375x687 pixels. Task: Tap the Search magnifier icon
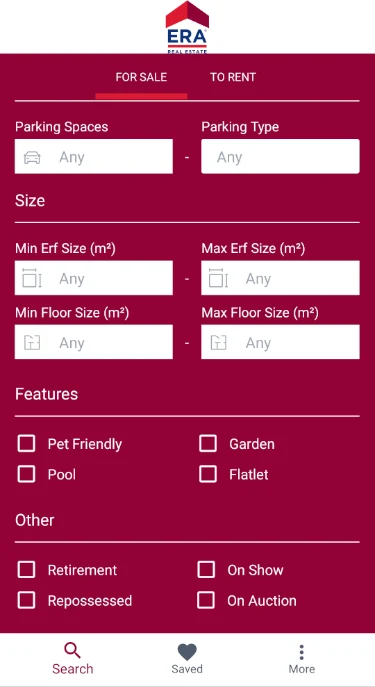[72, 651]
